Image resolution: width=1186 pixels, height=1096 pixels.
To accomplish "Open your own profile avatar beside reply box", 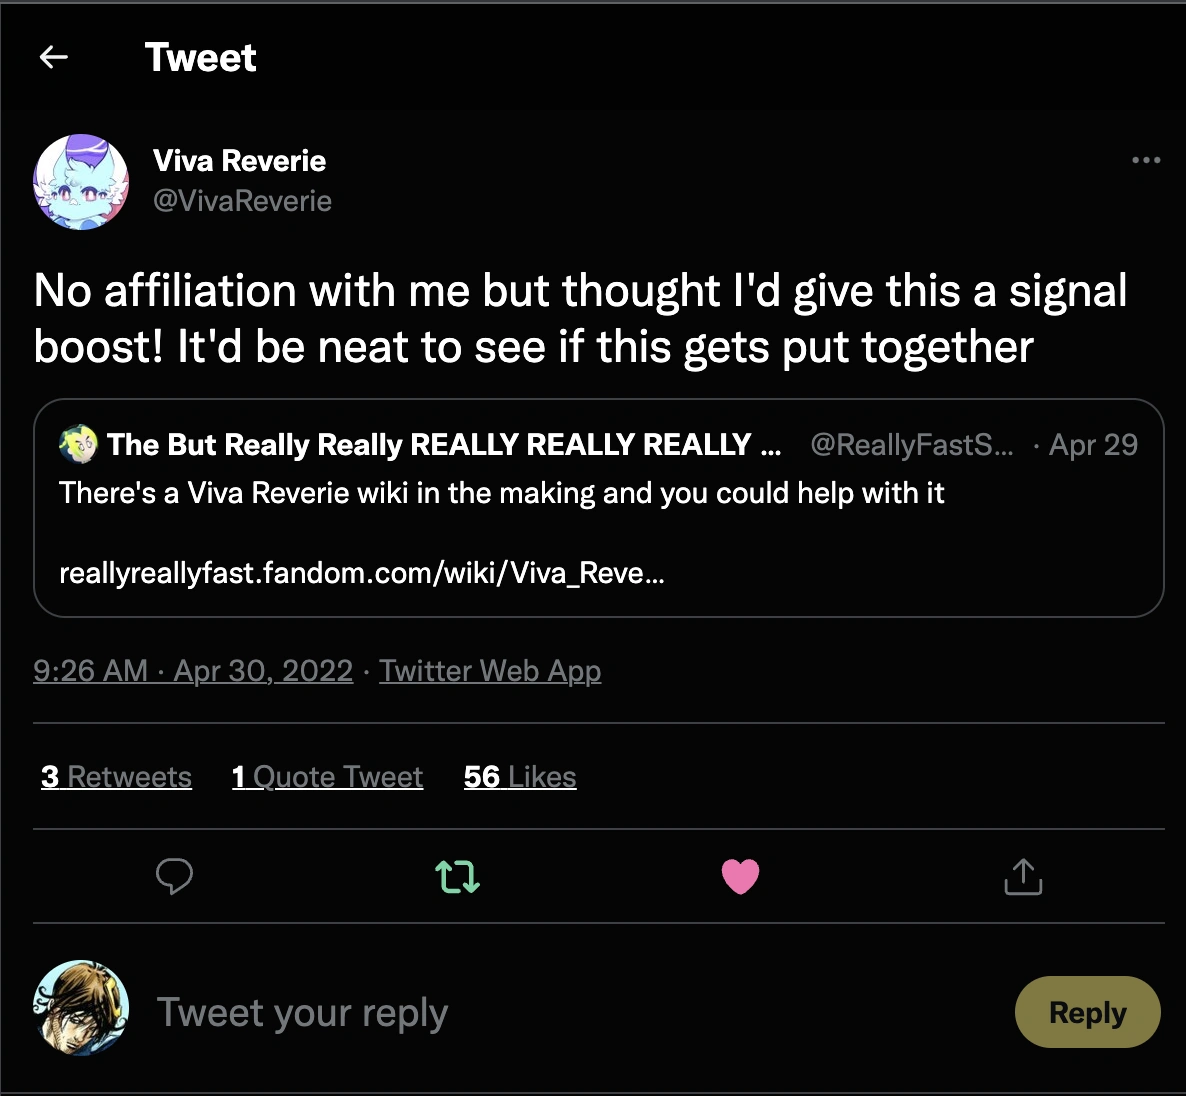I will [81, 1008].
